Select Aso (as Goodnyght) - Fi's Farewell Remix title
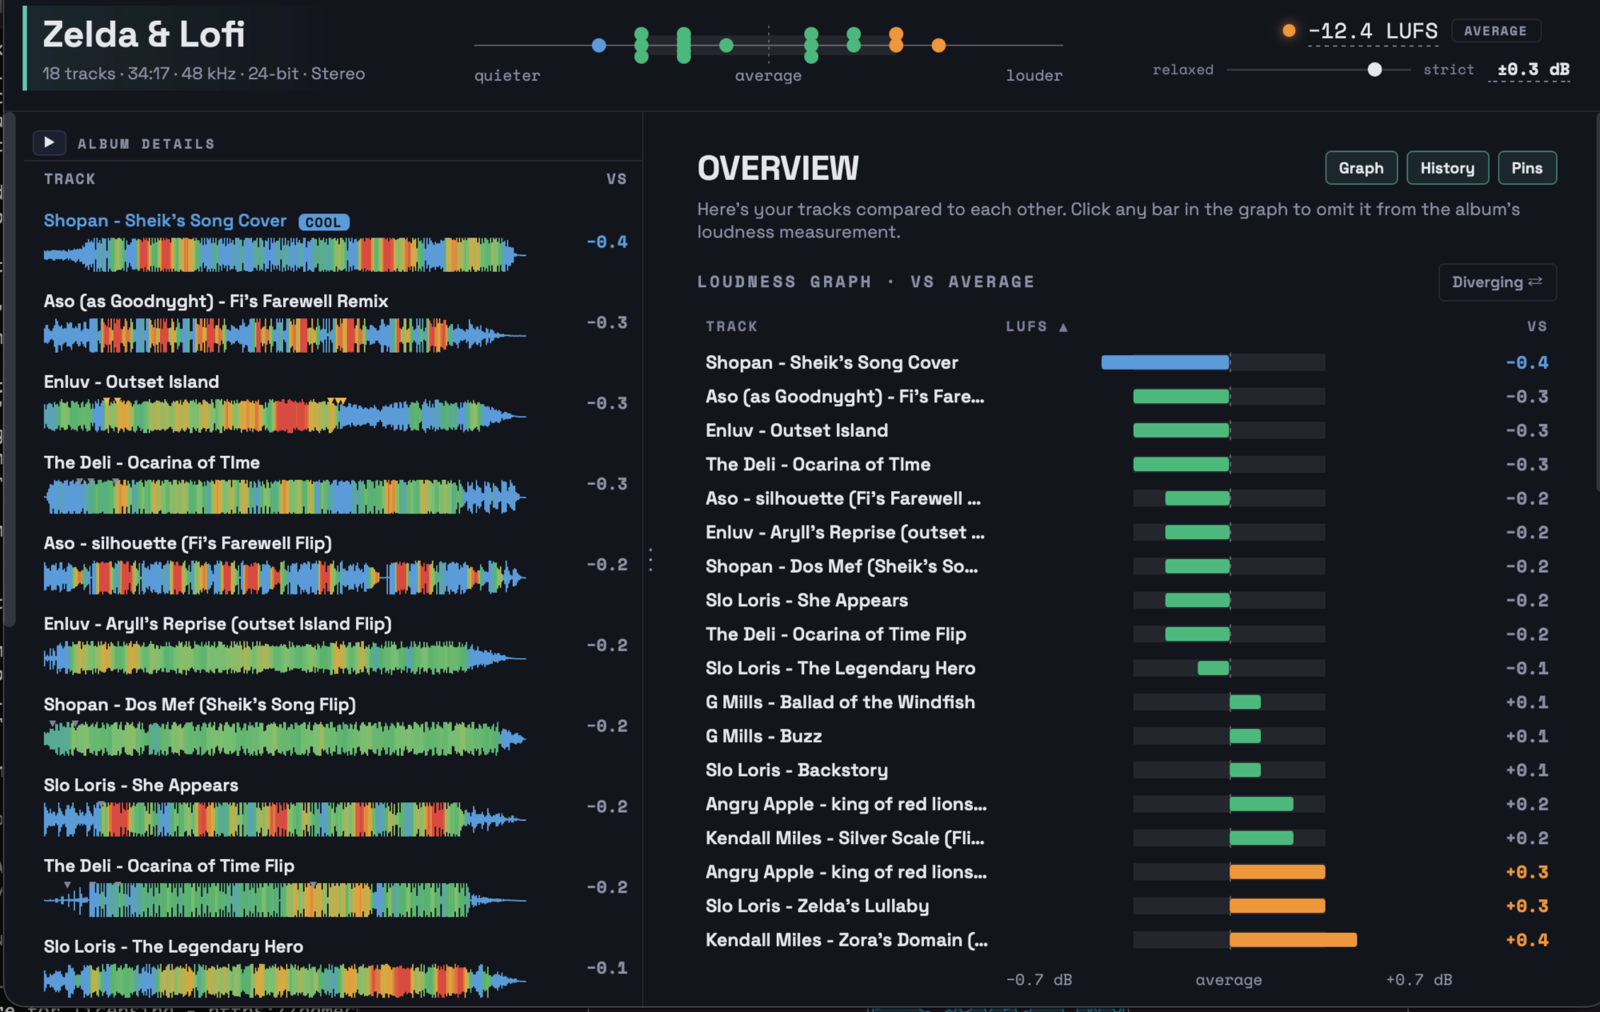Image resolution: width=1600 pixels, height=1012 pixels. click(x=216, y=301)
